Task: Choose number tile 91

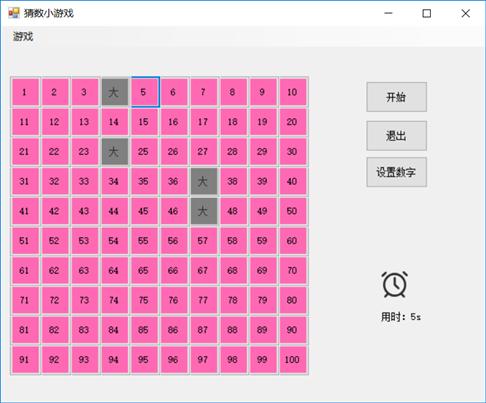Action: (x=25, y=360)
